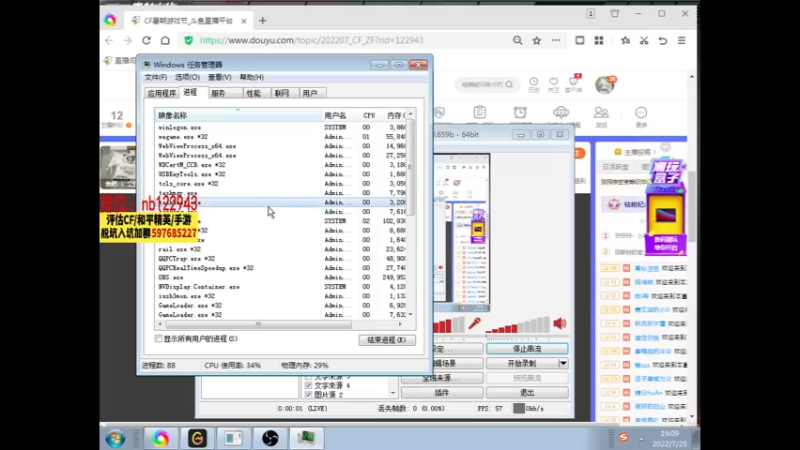Image resolution: width=800 pixels, height=450 pixels.
Task: Switch to the 用户 tab
Action: 312,93
